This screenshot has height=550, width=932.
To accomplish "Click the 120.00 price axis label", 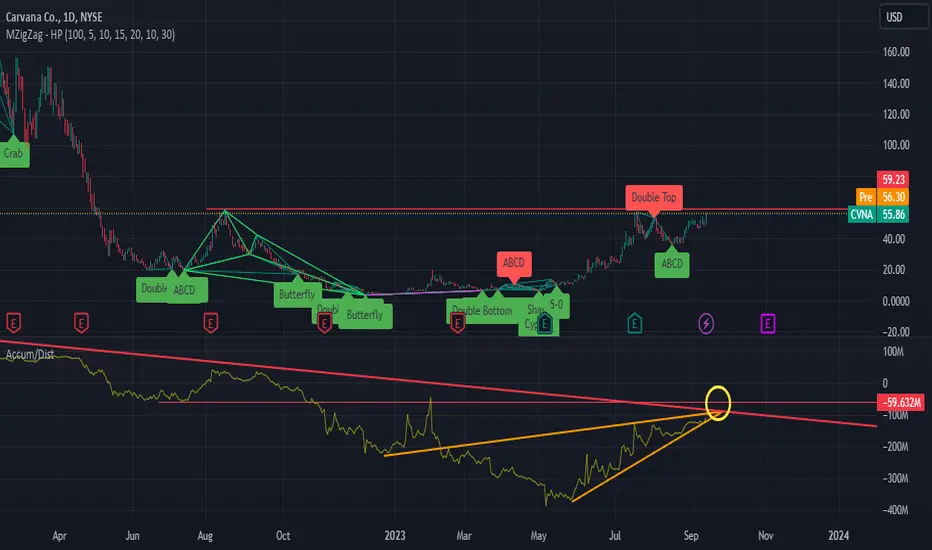I will click(x=896, y=114).
